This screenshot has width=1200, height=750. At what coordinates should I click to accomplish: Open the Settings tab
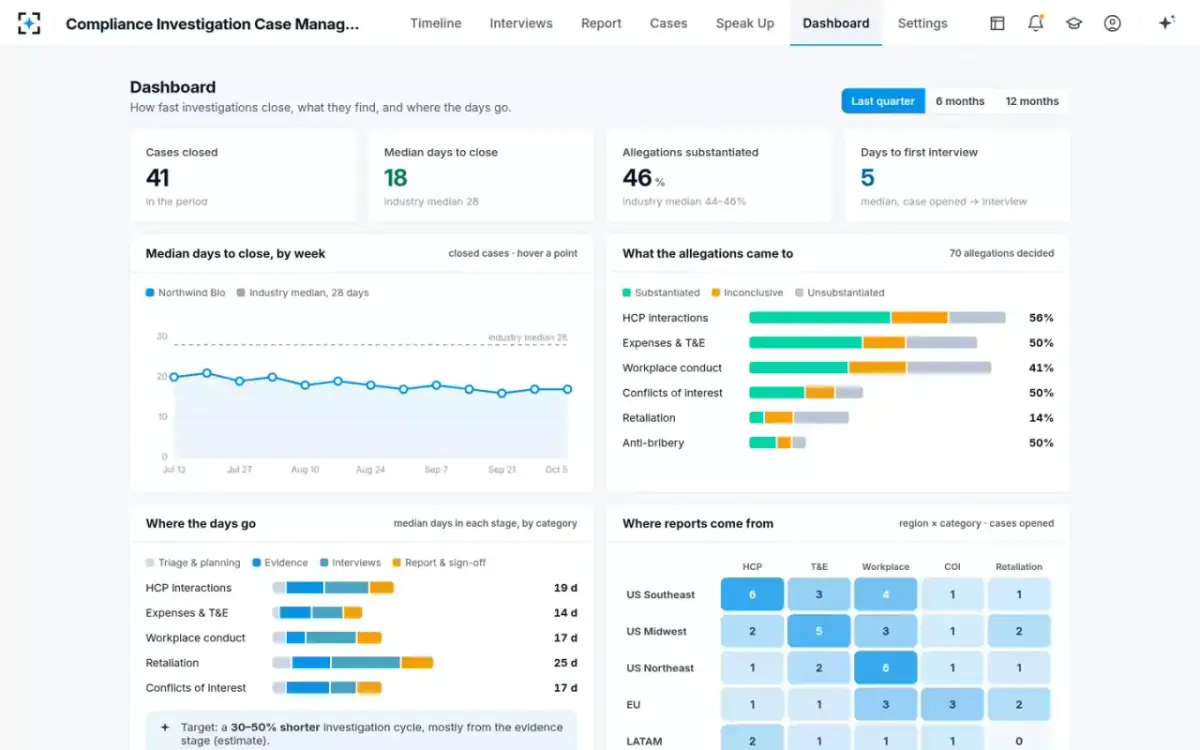tap(922, 23)
